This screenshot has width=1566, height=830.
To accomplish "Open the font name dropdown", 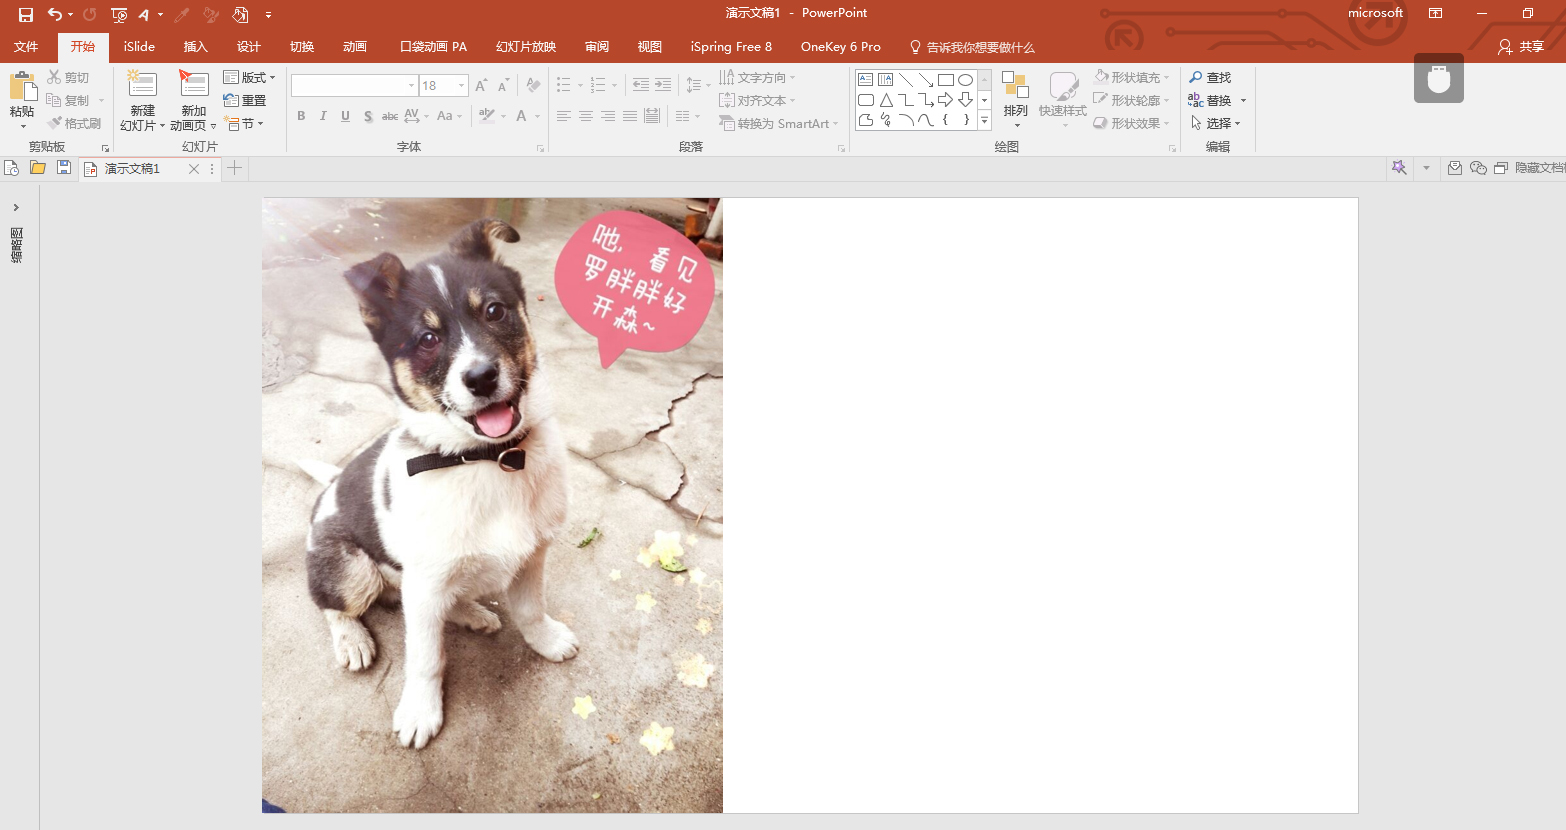I will (x=411, y=86).
